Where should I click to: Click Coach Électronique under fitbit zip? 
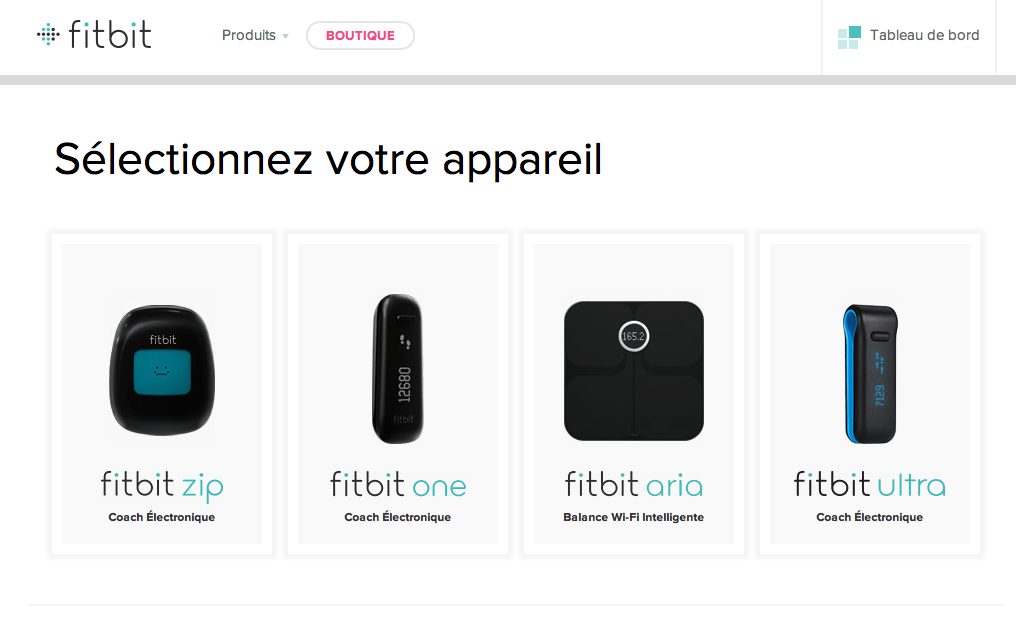pos(162,517)
